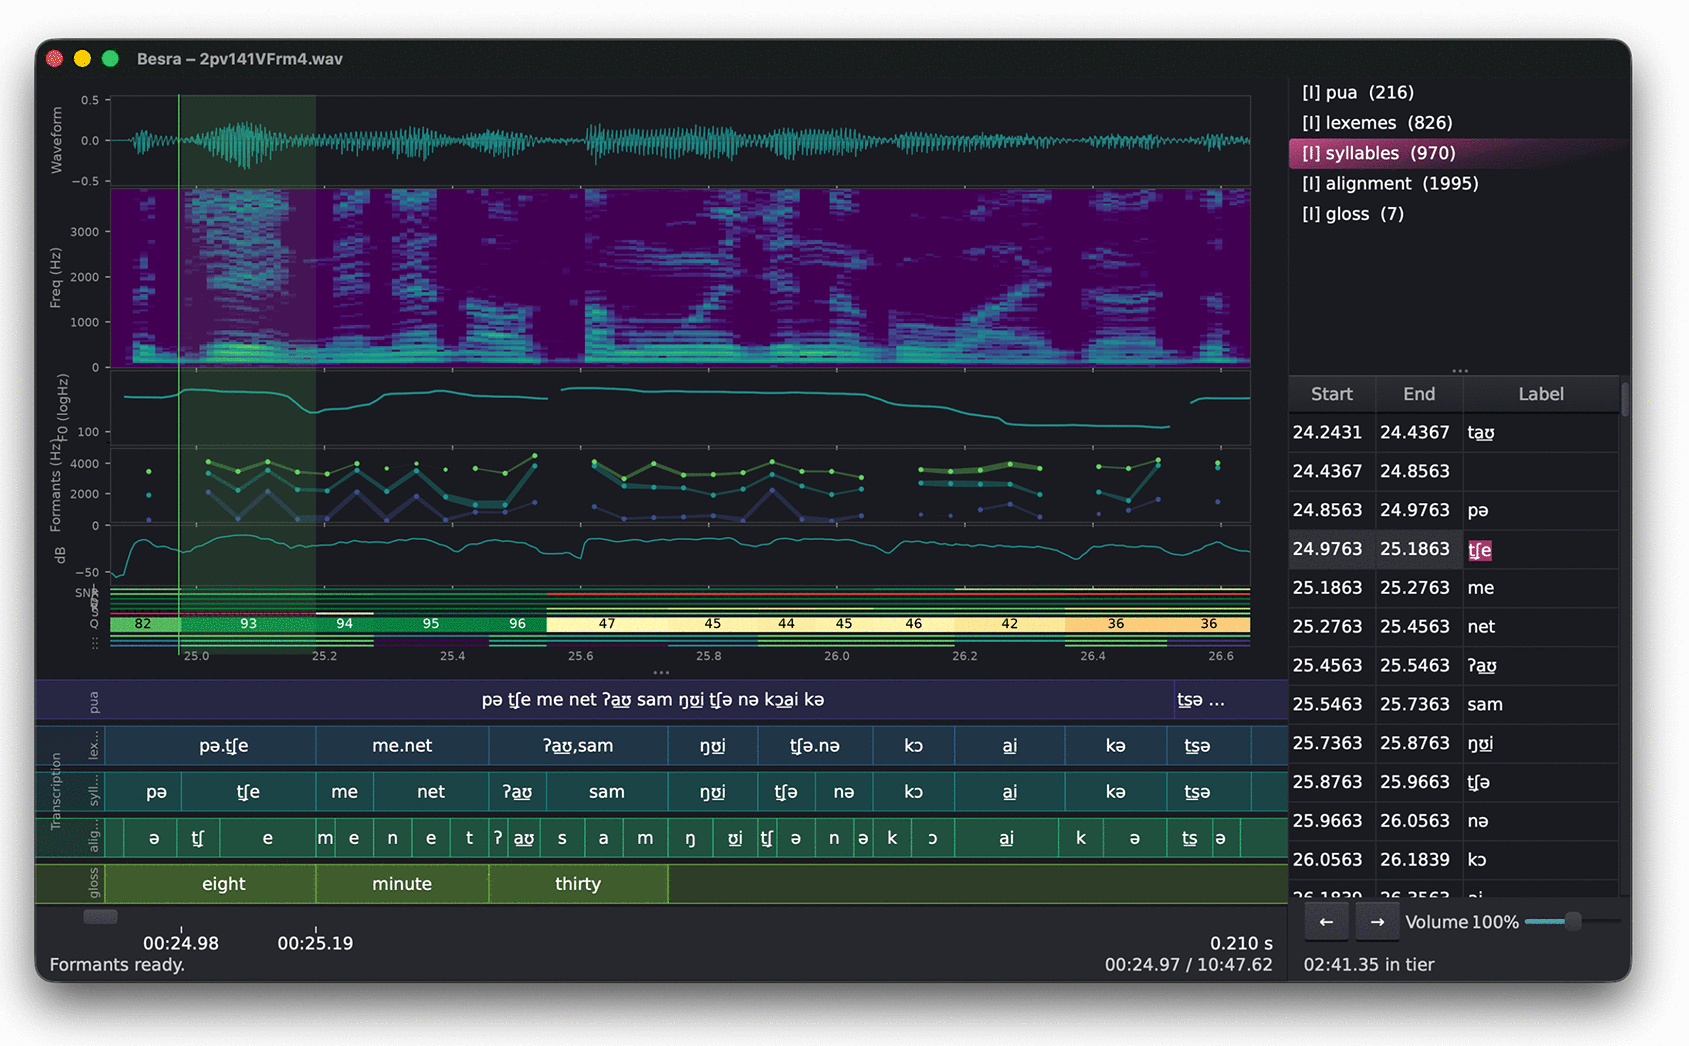Click the Start column header
This screenshot has width=1689, height=1046.
[1332, 394]
